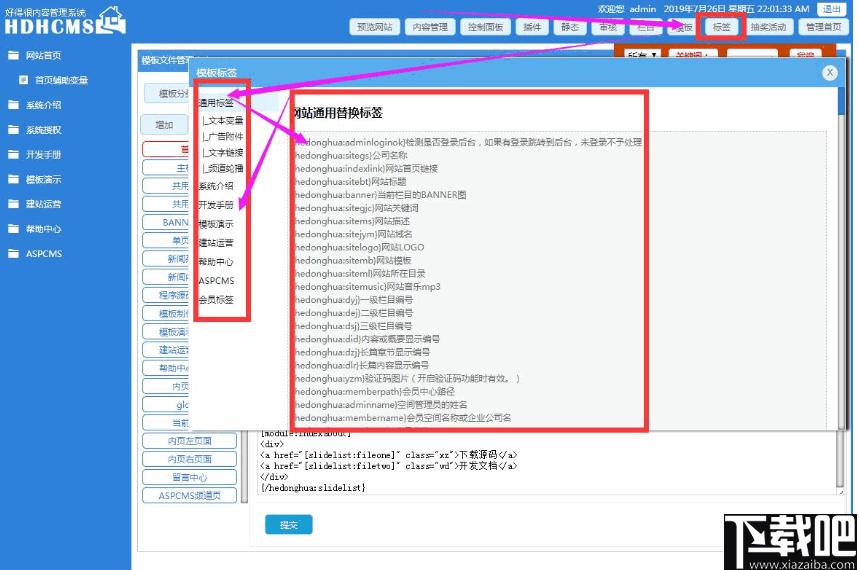Click the 预览网站 button
Image resolution: width=859 pixels, height=570 pixels.
376,27
